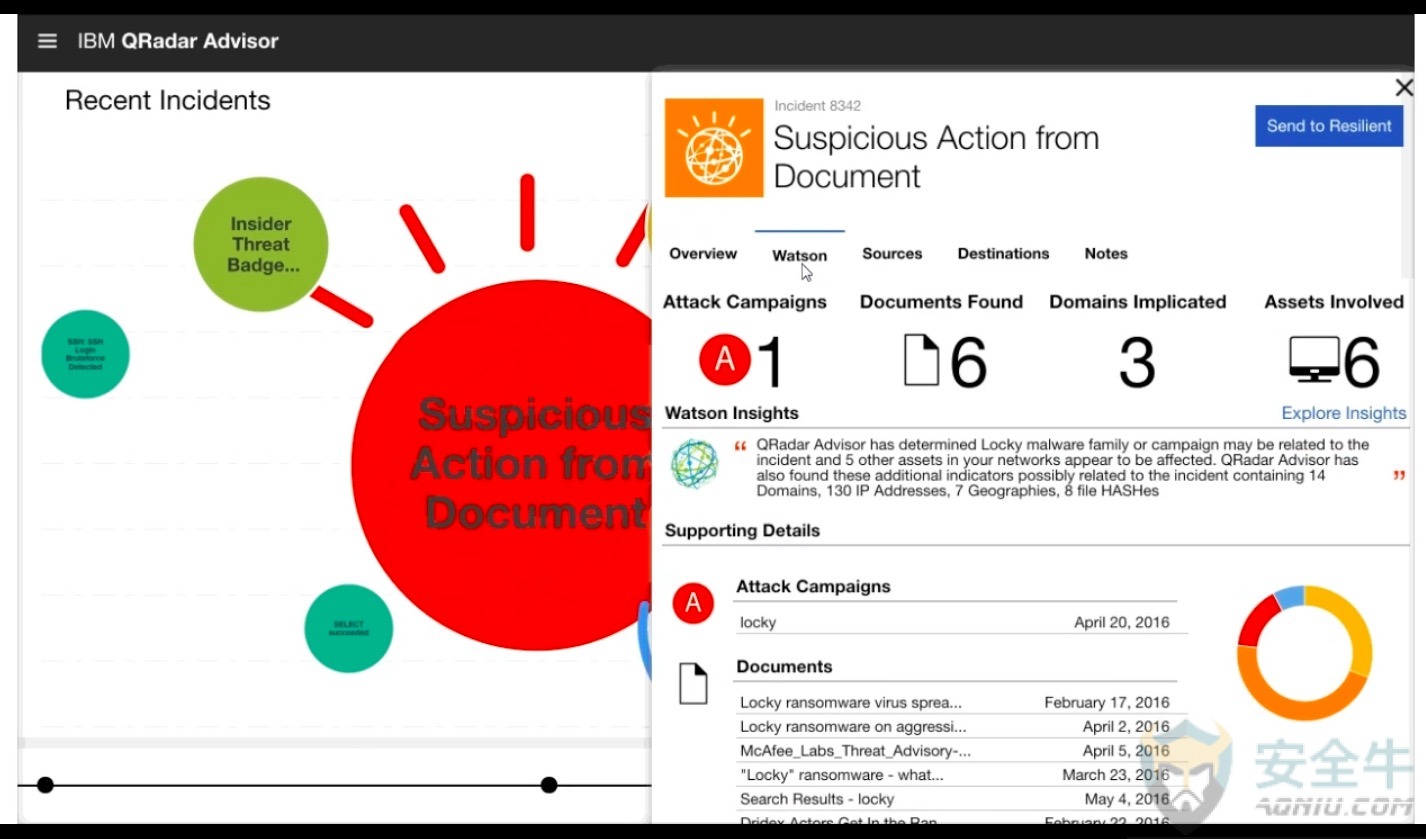Open the Notes tab
The width and height of the screenshot is (1426, 839).
click(1106, 254)
